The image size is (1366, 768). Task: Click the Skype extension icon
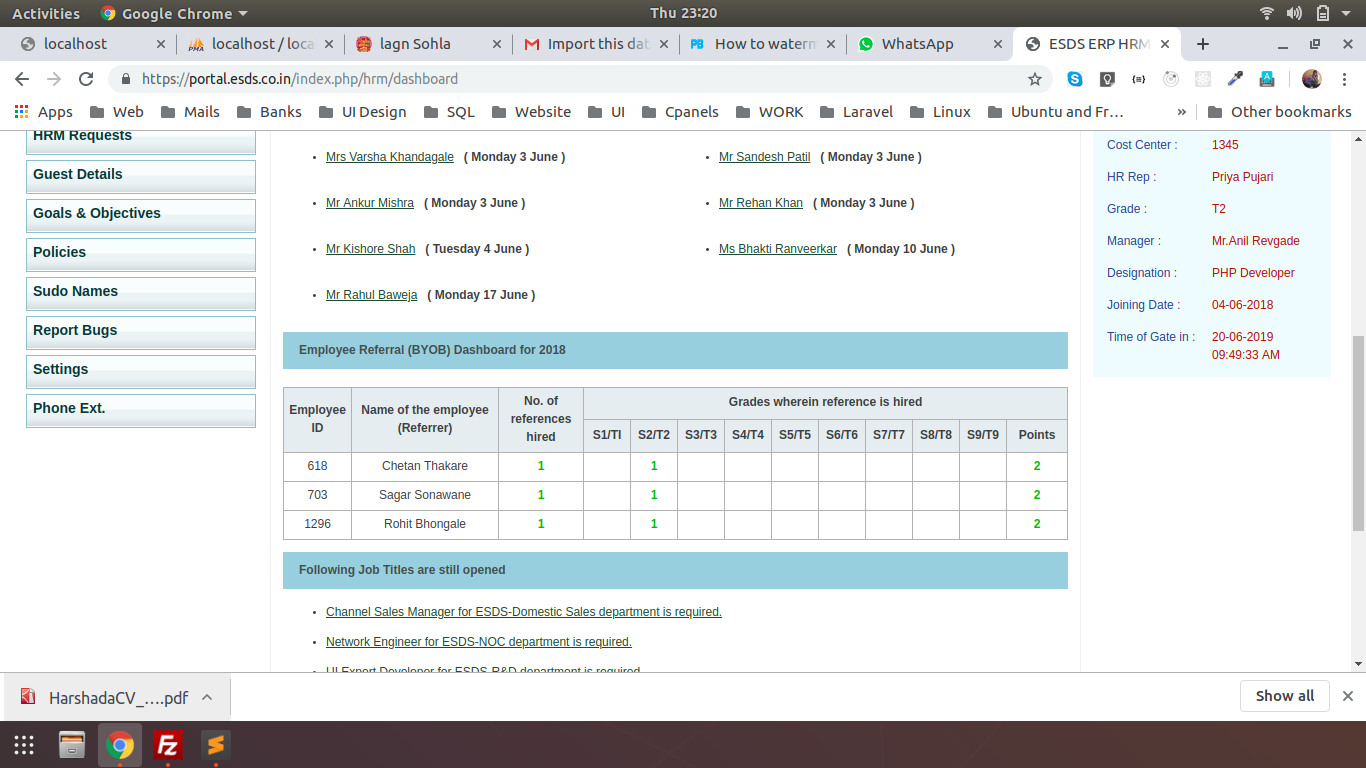(x=1075, y=79)
